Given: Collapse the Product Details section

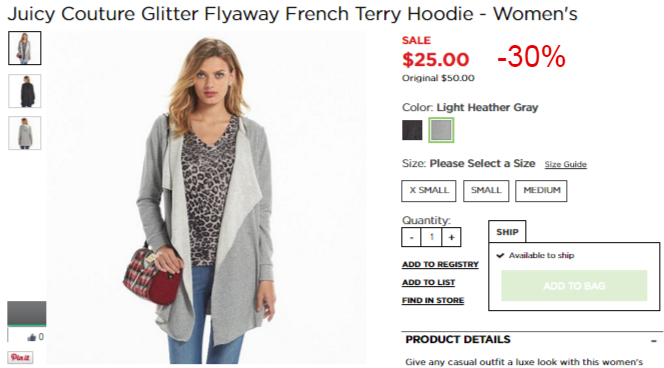Looking at the screenshot, I should click(x=654, y=340).
